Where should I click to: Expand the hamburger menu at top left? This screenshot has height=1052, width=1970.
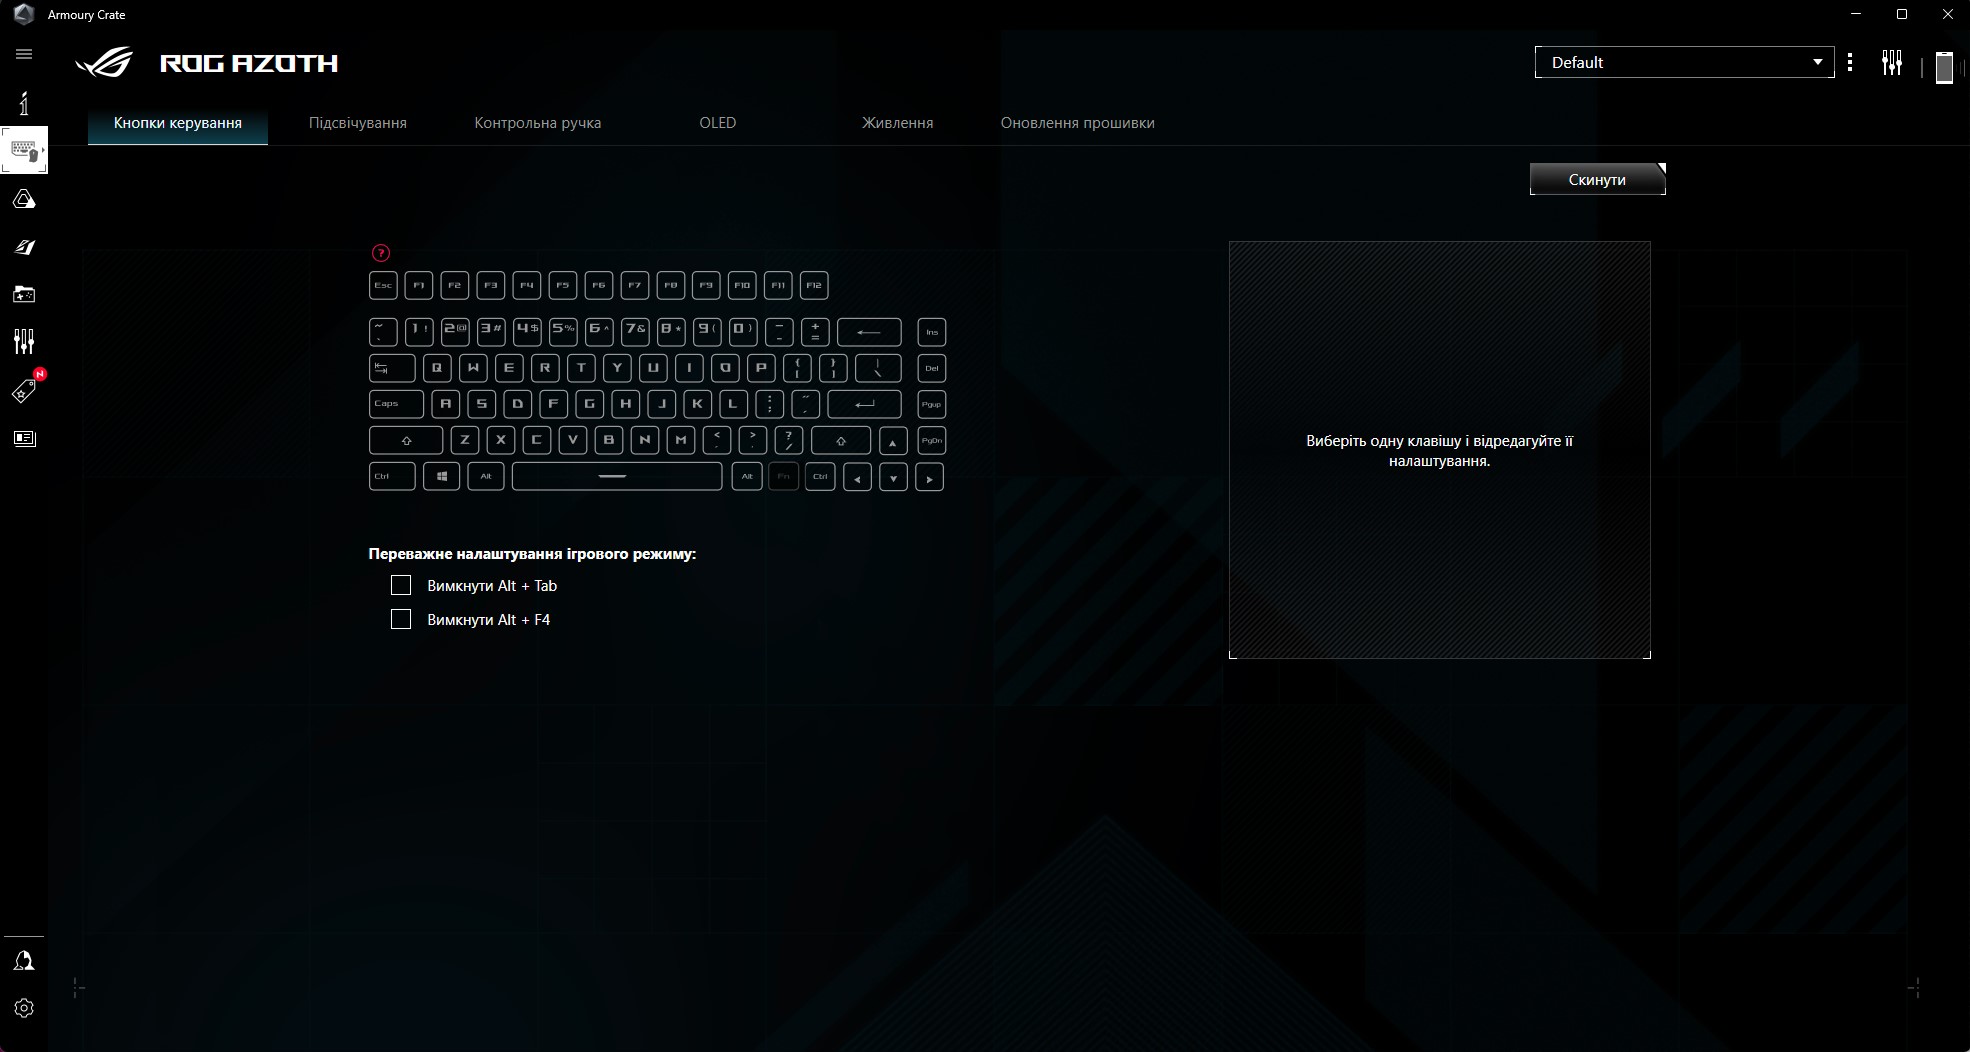coord(24,54)
